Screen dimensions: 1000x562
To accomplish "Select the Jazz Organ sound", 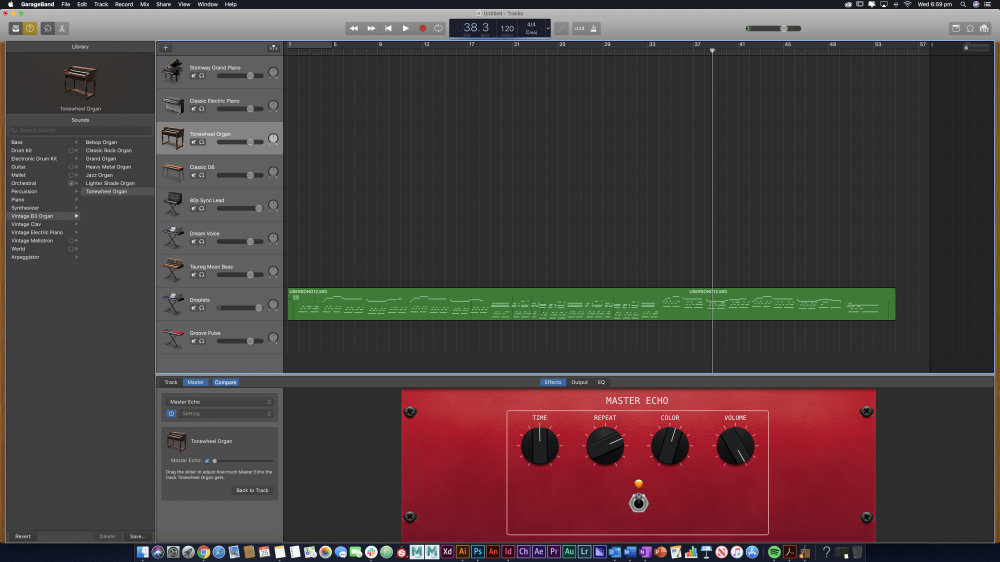I will pyautogui.click(x=99, y=175).
